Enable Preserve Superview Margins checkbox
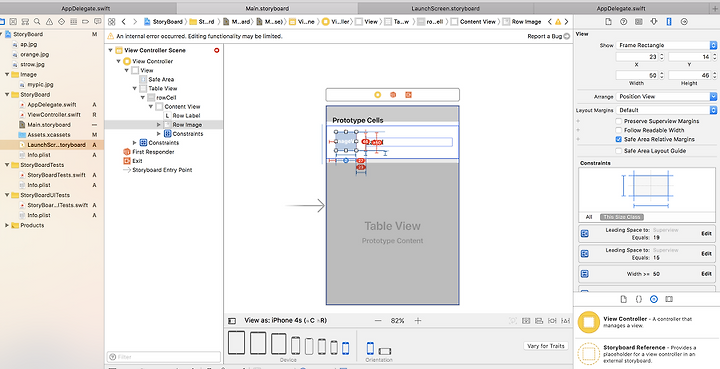 (x=619, y=121)
